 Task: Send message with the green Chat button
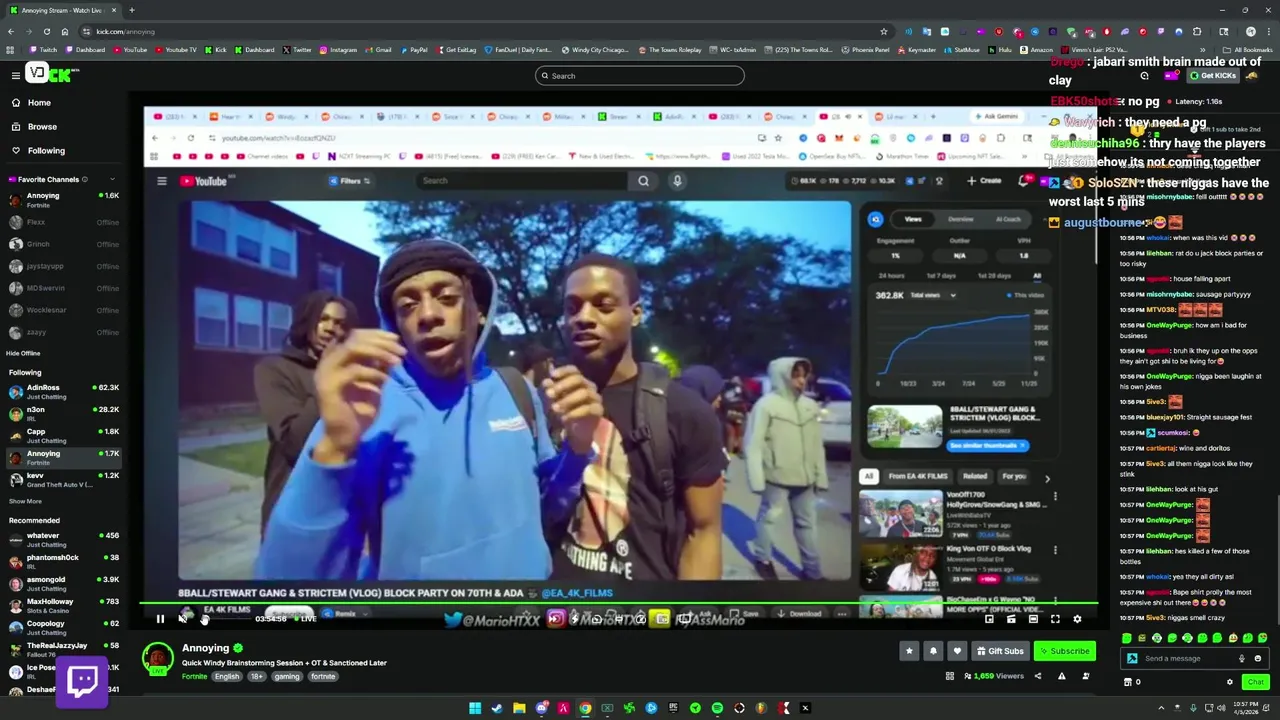(1255, 682)
